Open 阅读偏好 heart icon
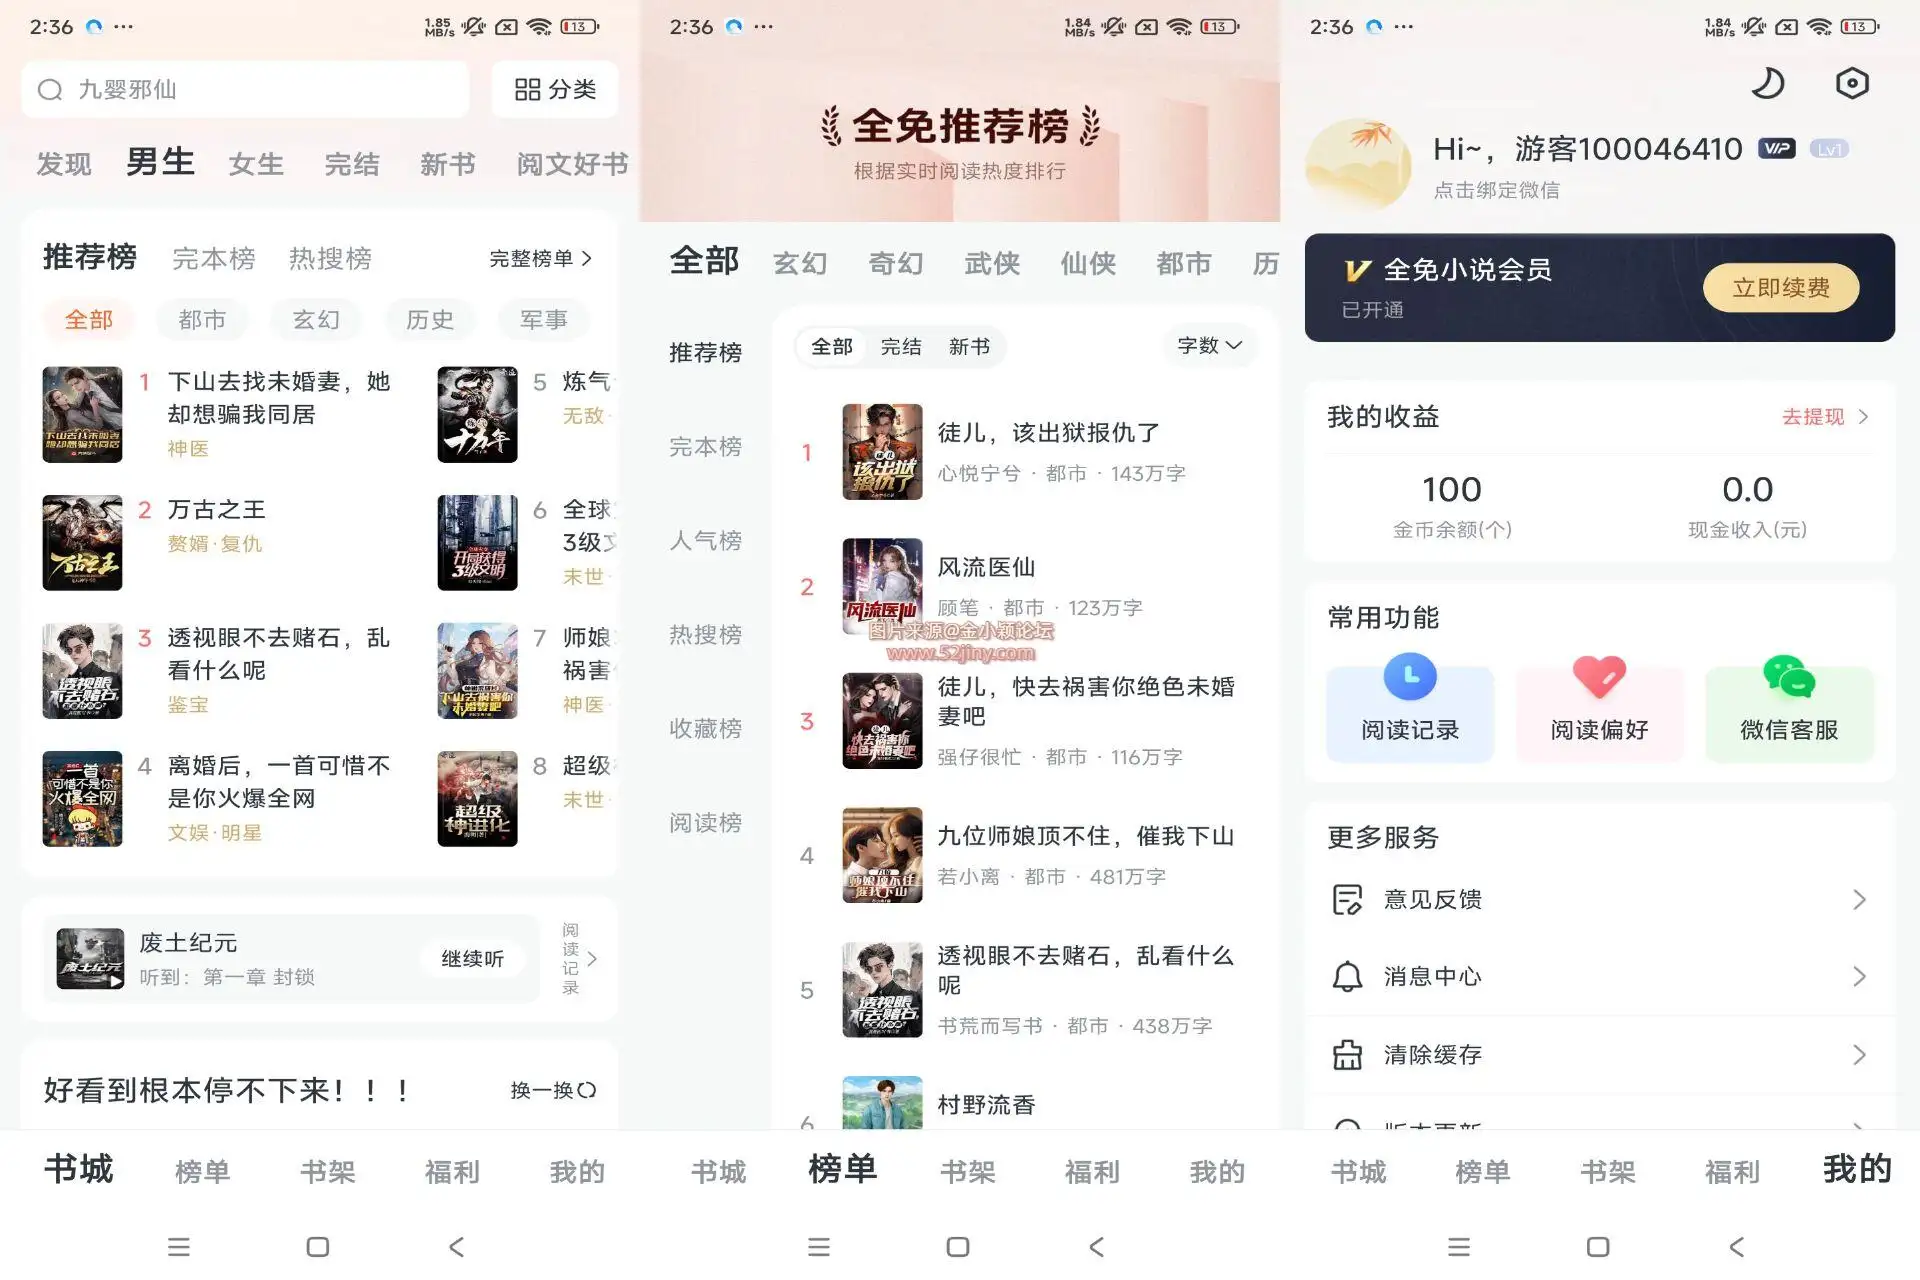1920x1280 pixels. [x=1599, y=677]
